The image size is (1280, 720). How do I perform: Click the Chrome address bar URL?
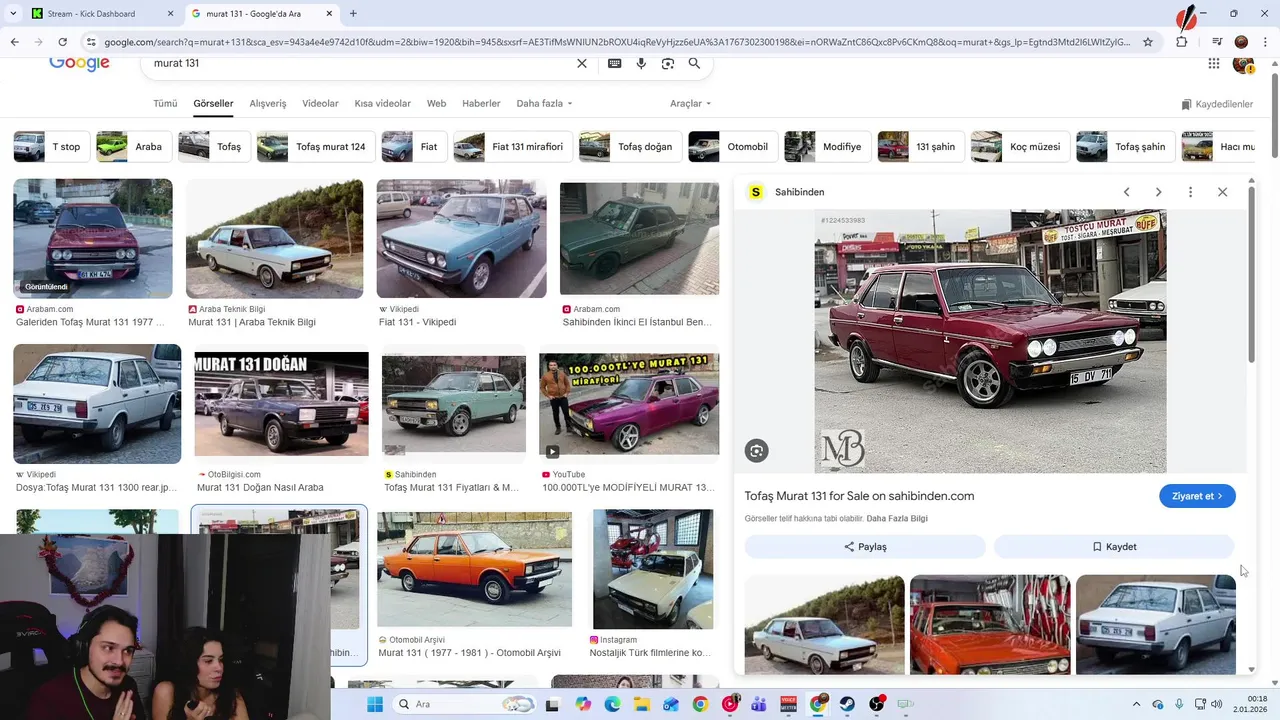click(617, 42)
